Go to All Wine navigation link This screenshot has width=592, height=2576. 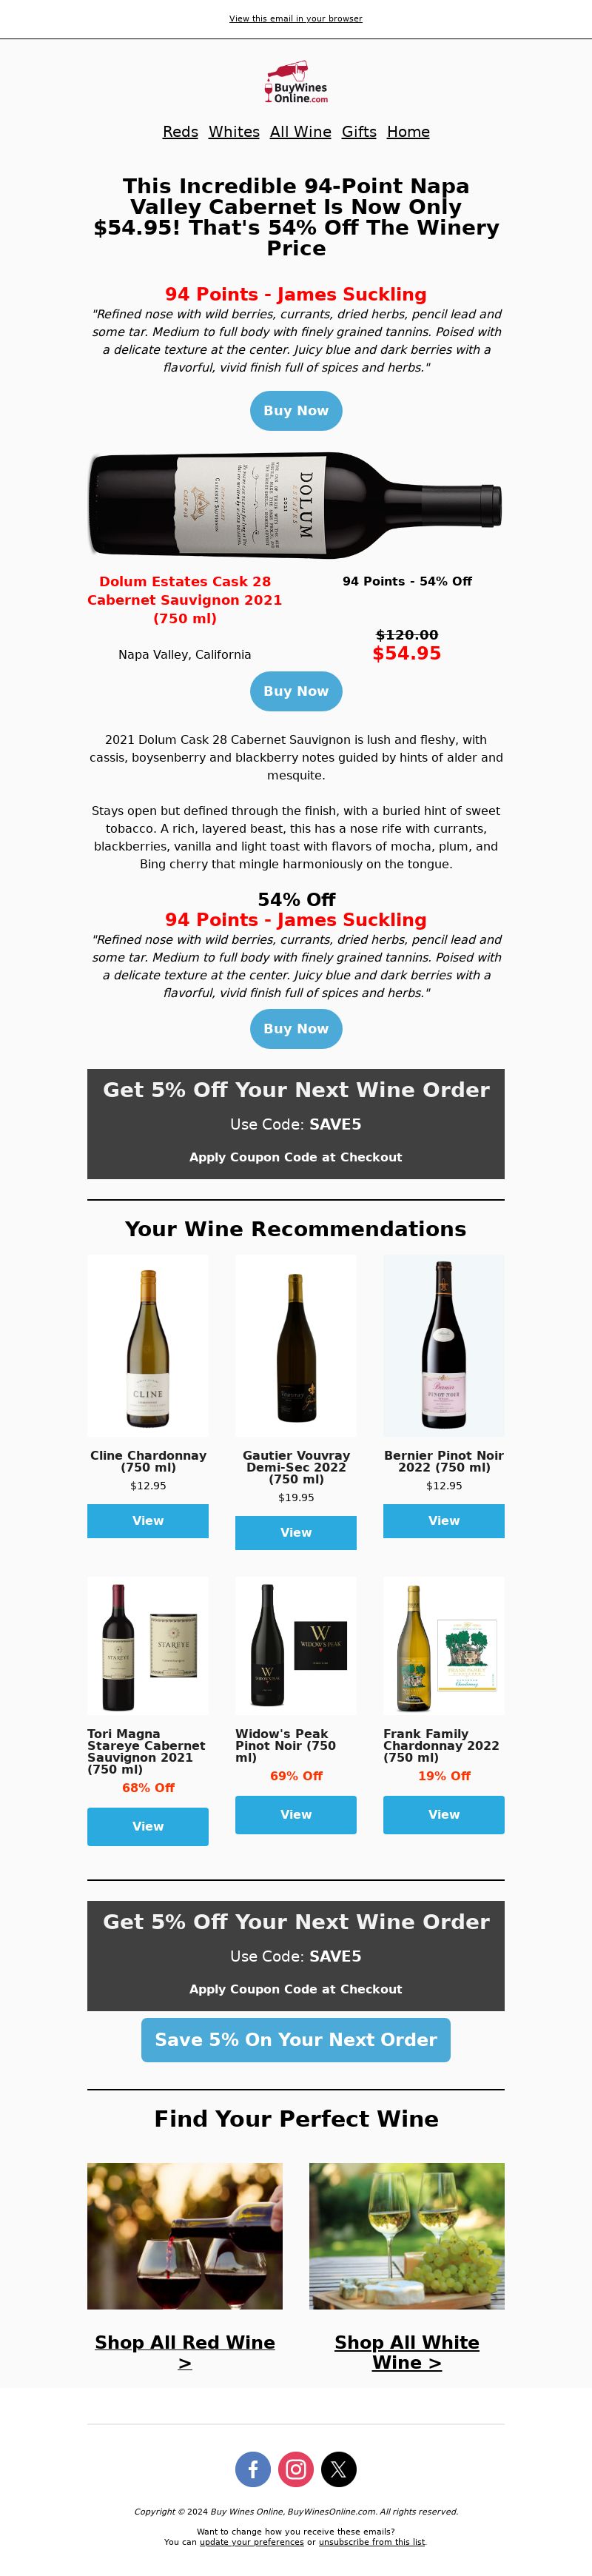pos(300,132)
